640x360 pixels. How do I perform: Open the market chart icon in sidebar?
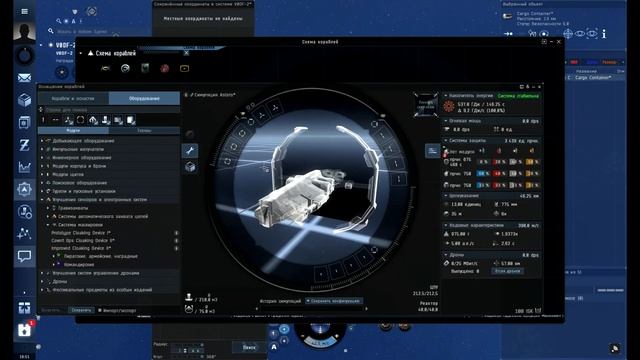pos(24,167)
